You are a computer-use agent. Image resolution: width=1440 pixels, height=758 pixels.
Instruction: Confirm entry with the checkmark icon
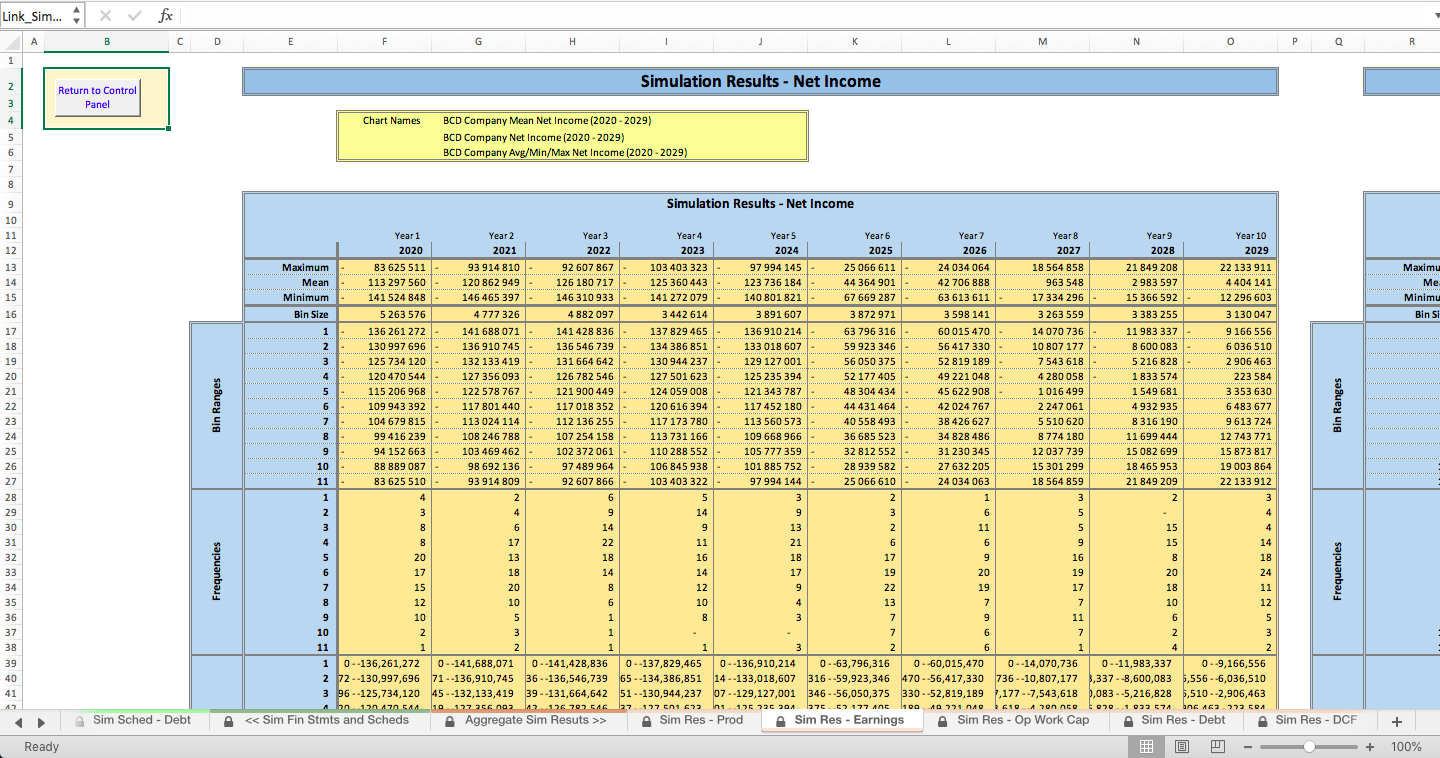[135, 16]
